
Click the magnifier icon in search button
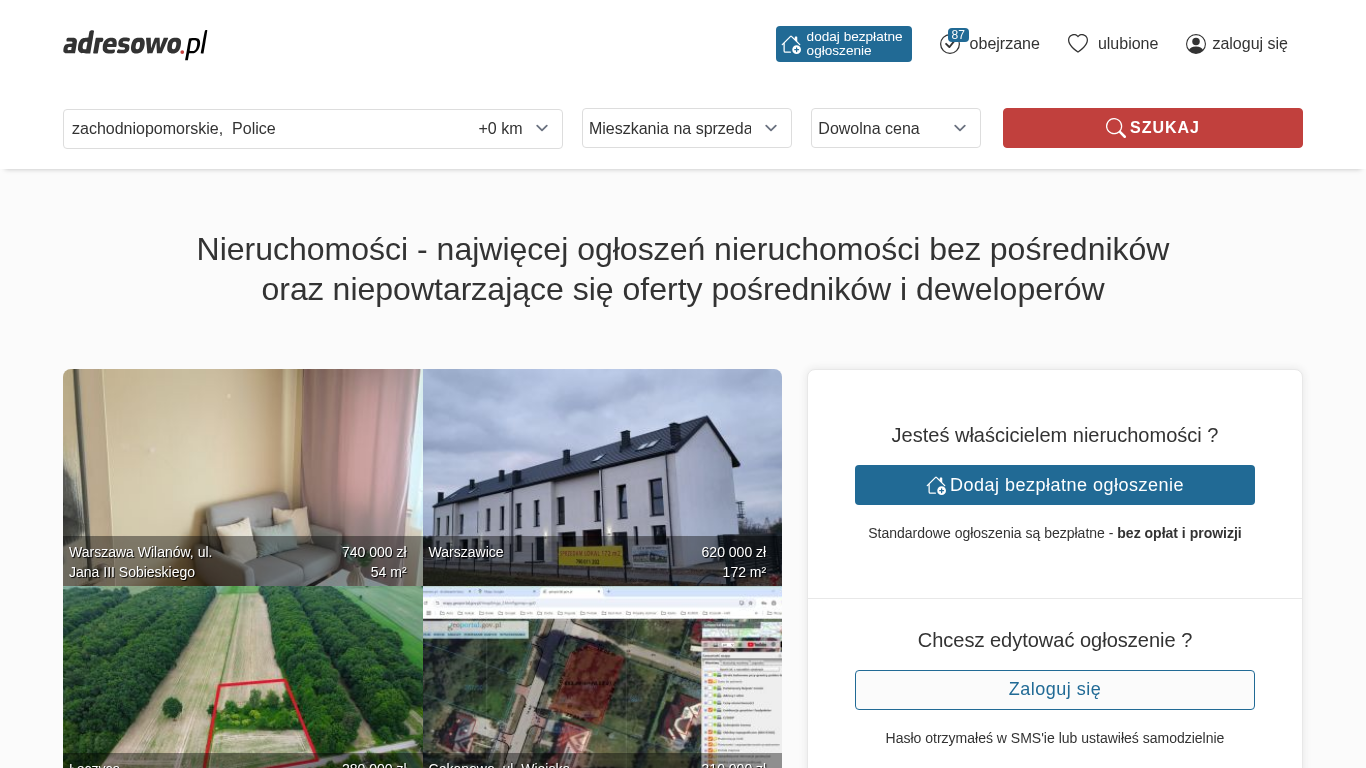click(1115, 128)
